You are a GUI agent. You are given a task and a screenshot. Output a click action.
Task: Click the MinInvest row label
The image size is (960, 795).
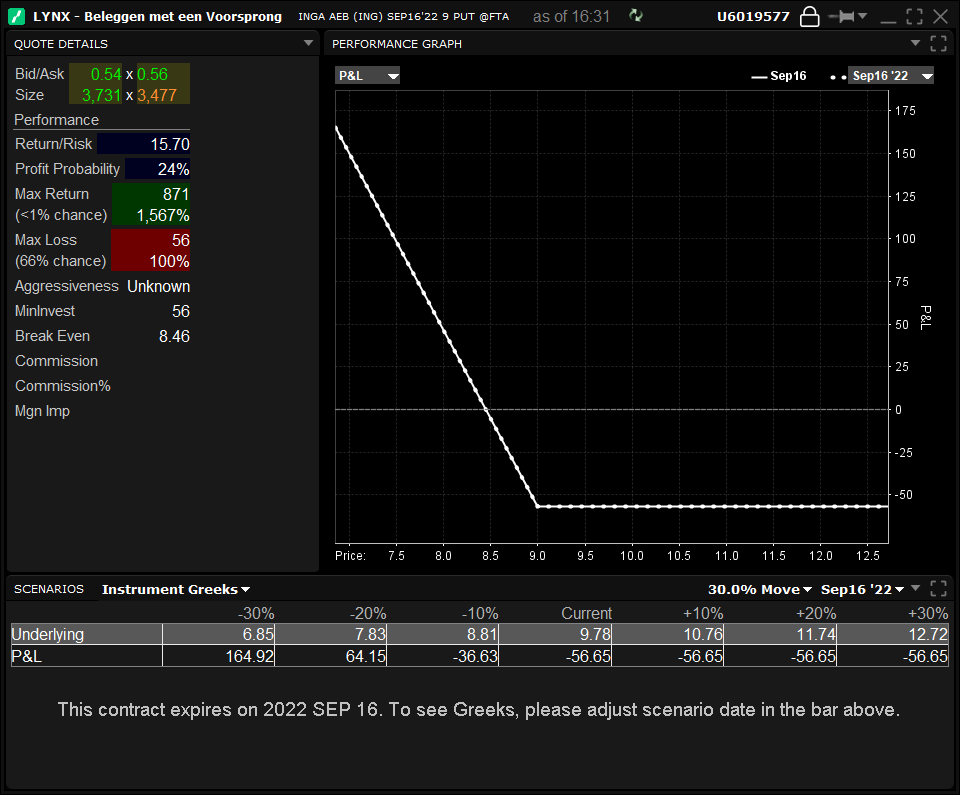pyautogui.click(x=45, y=311)
